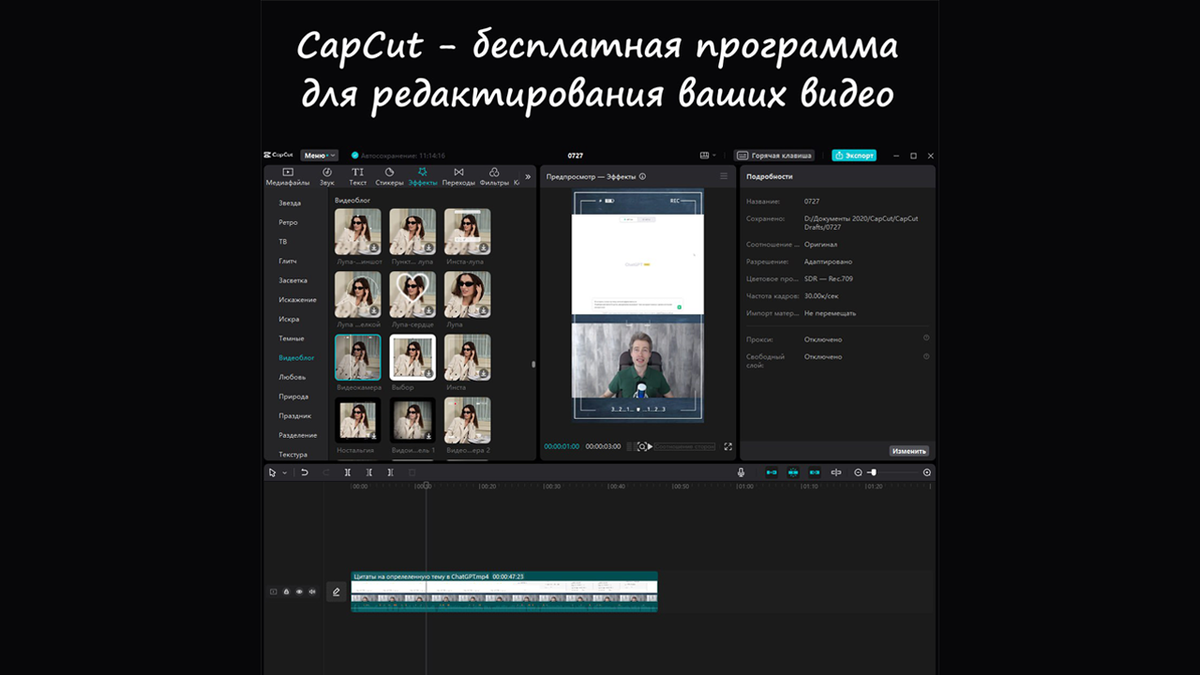Select the Любовь effect category

pos(292,377)
